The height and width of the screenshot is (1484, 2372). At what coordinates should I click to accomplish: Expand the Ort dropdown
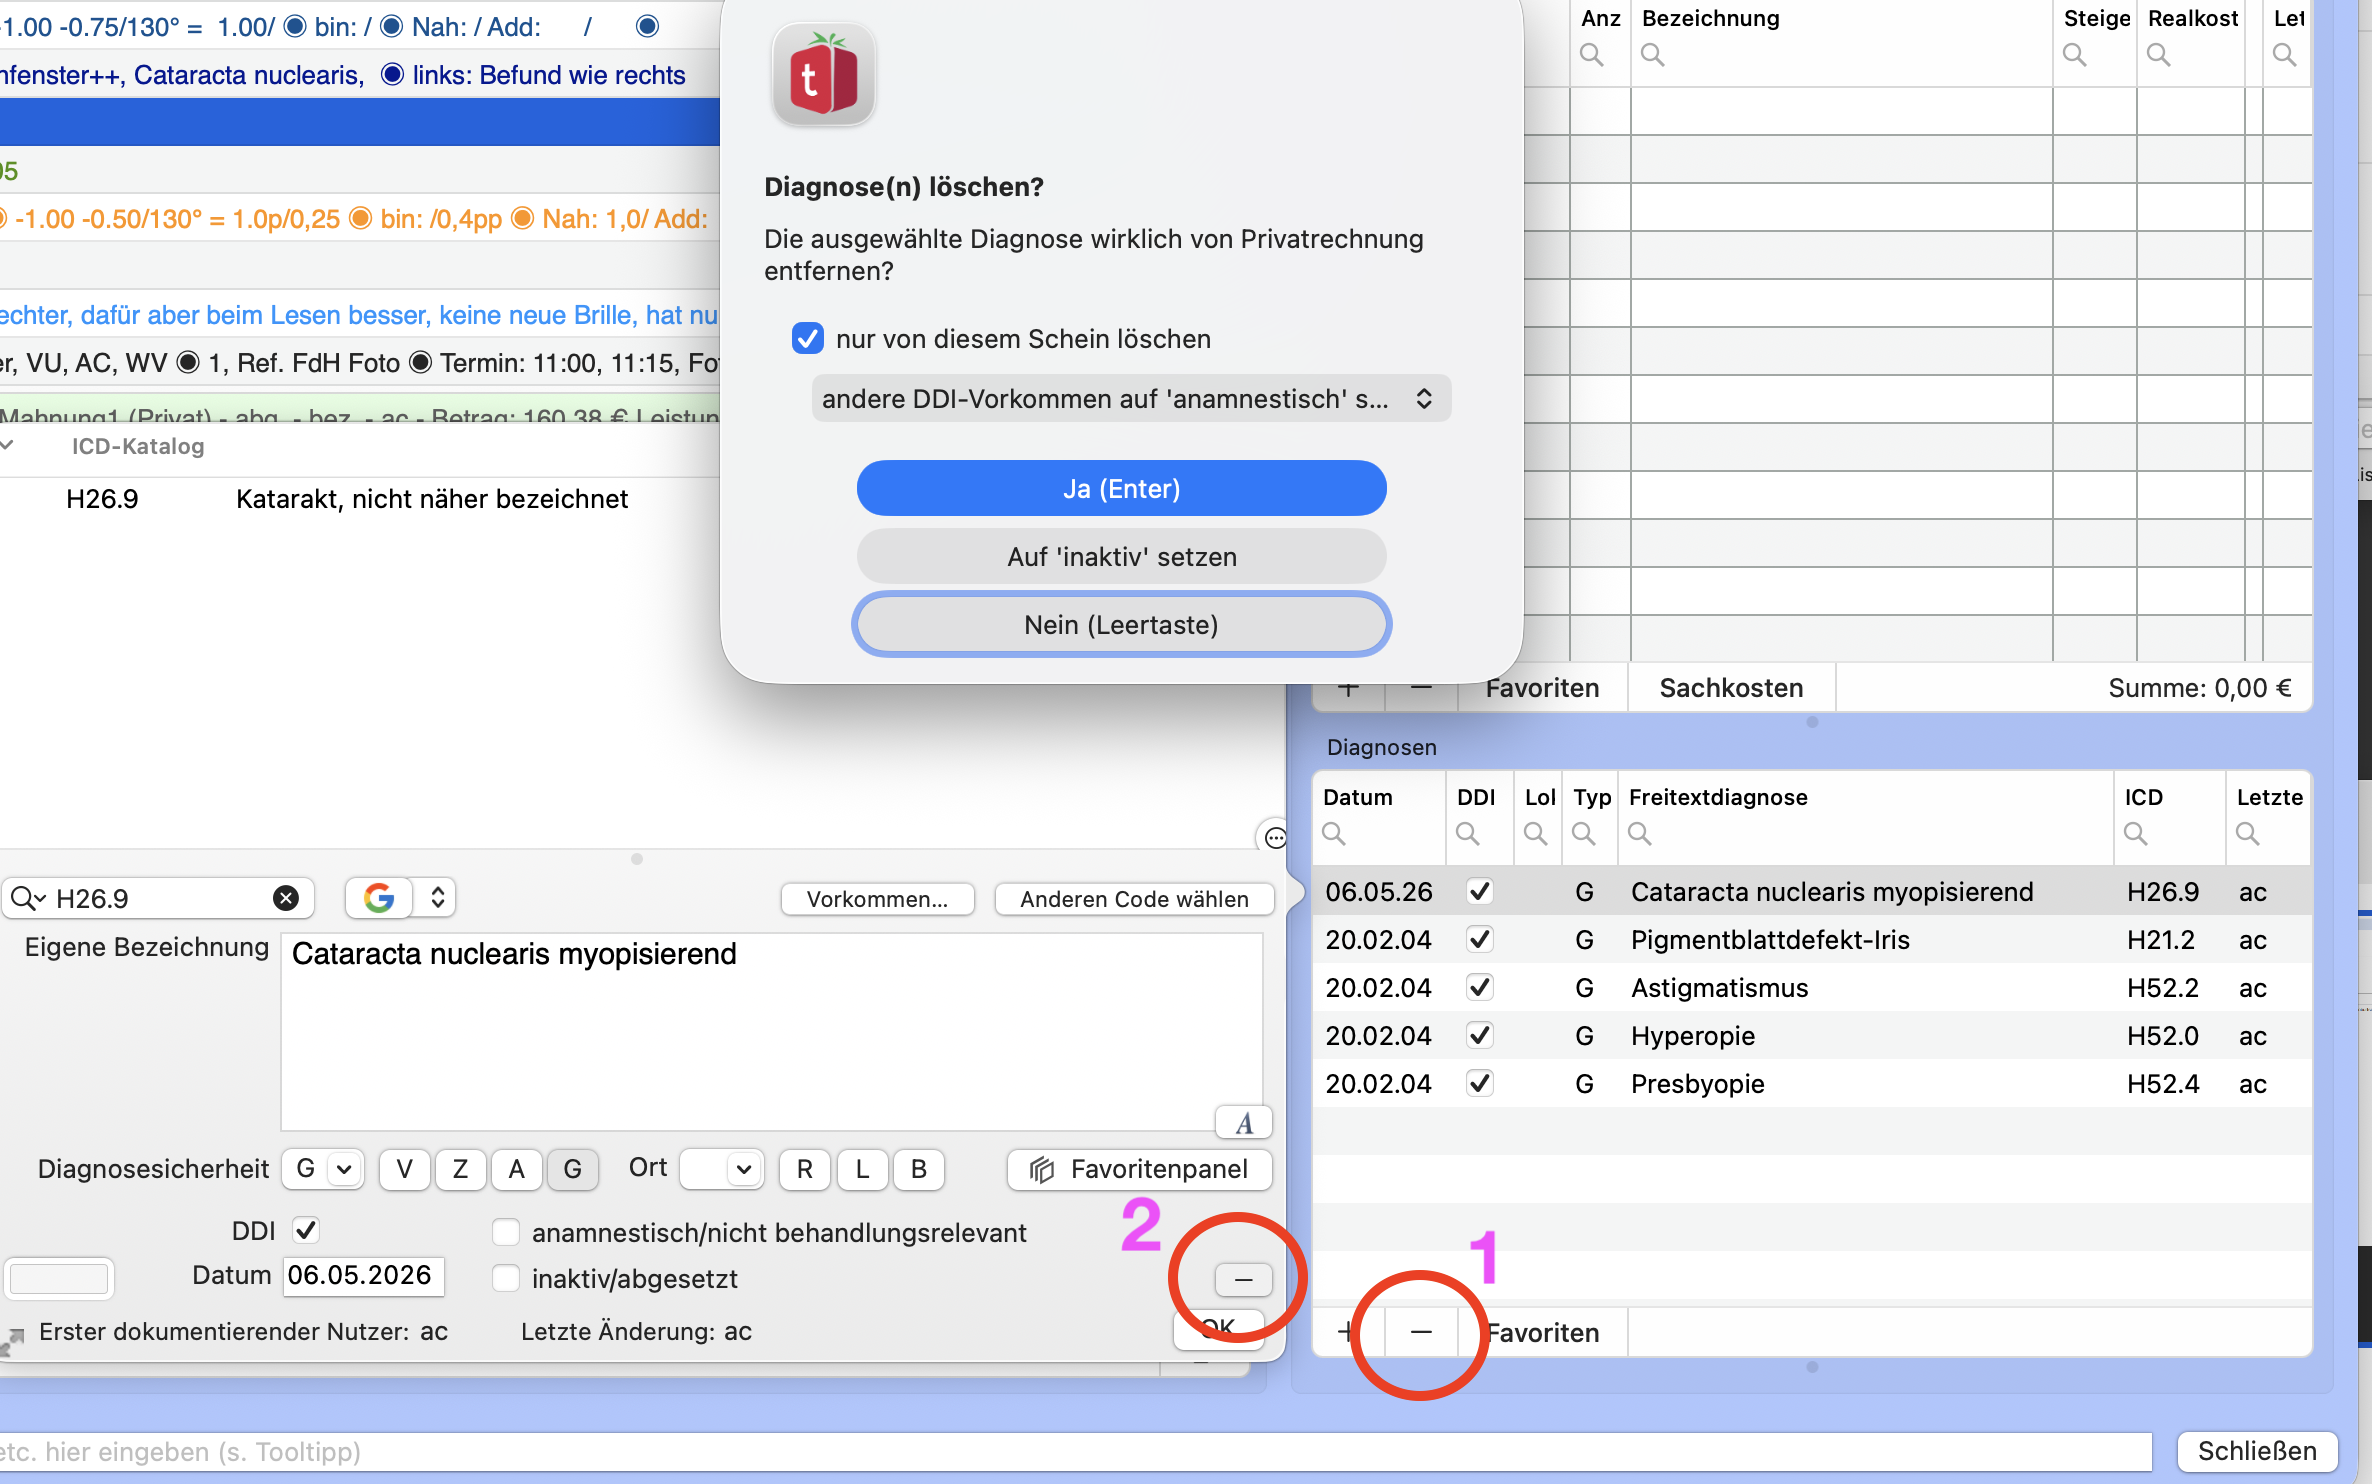pyautogui.click(x=722, y=1169)
